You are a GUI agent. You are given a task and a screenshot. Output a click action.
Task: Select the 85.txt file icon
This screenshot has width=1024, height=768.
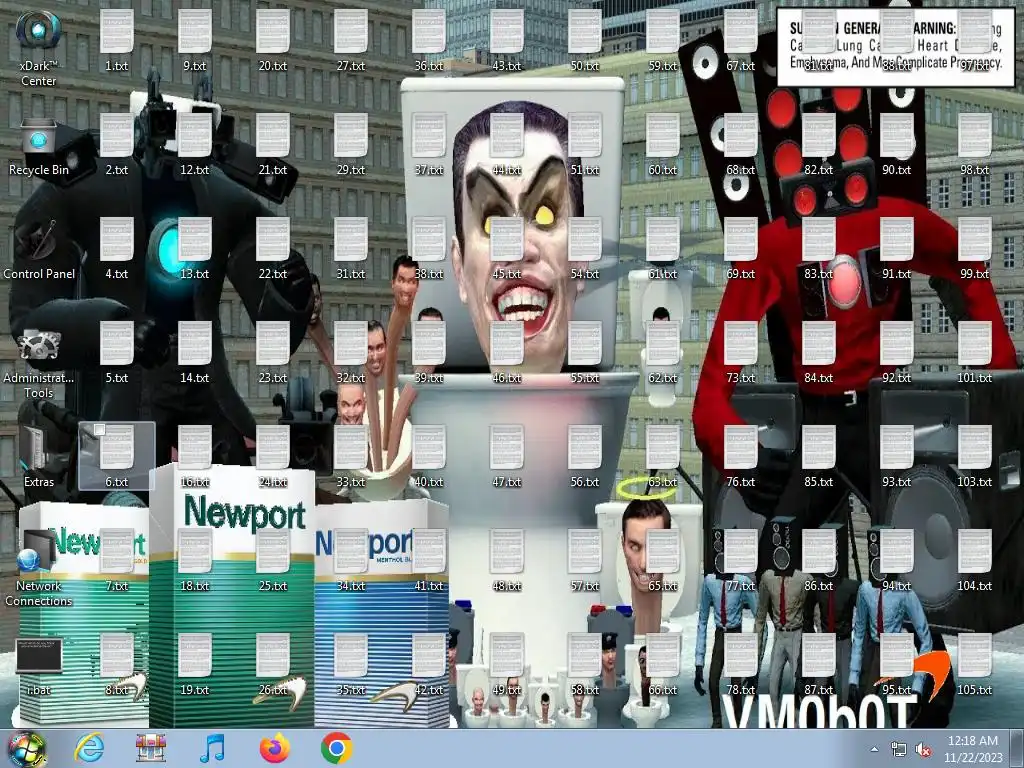(819, 447)
